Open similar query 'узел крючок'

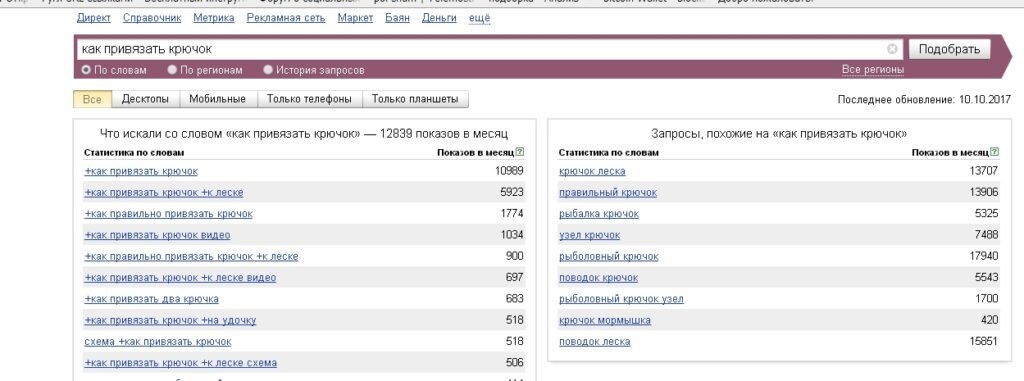(590, 235)
